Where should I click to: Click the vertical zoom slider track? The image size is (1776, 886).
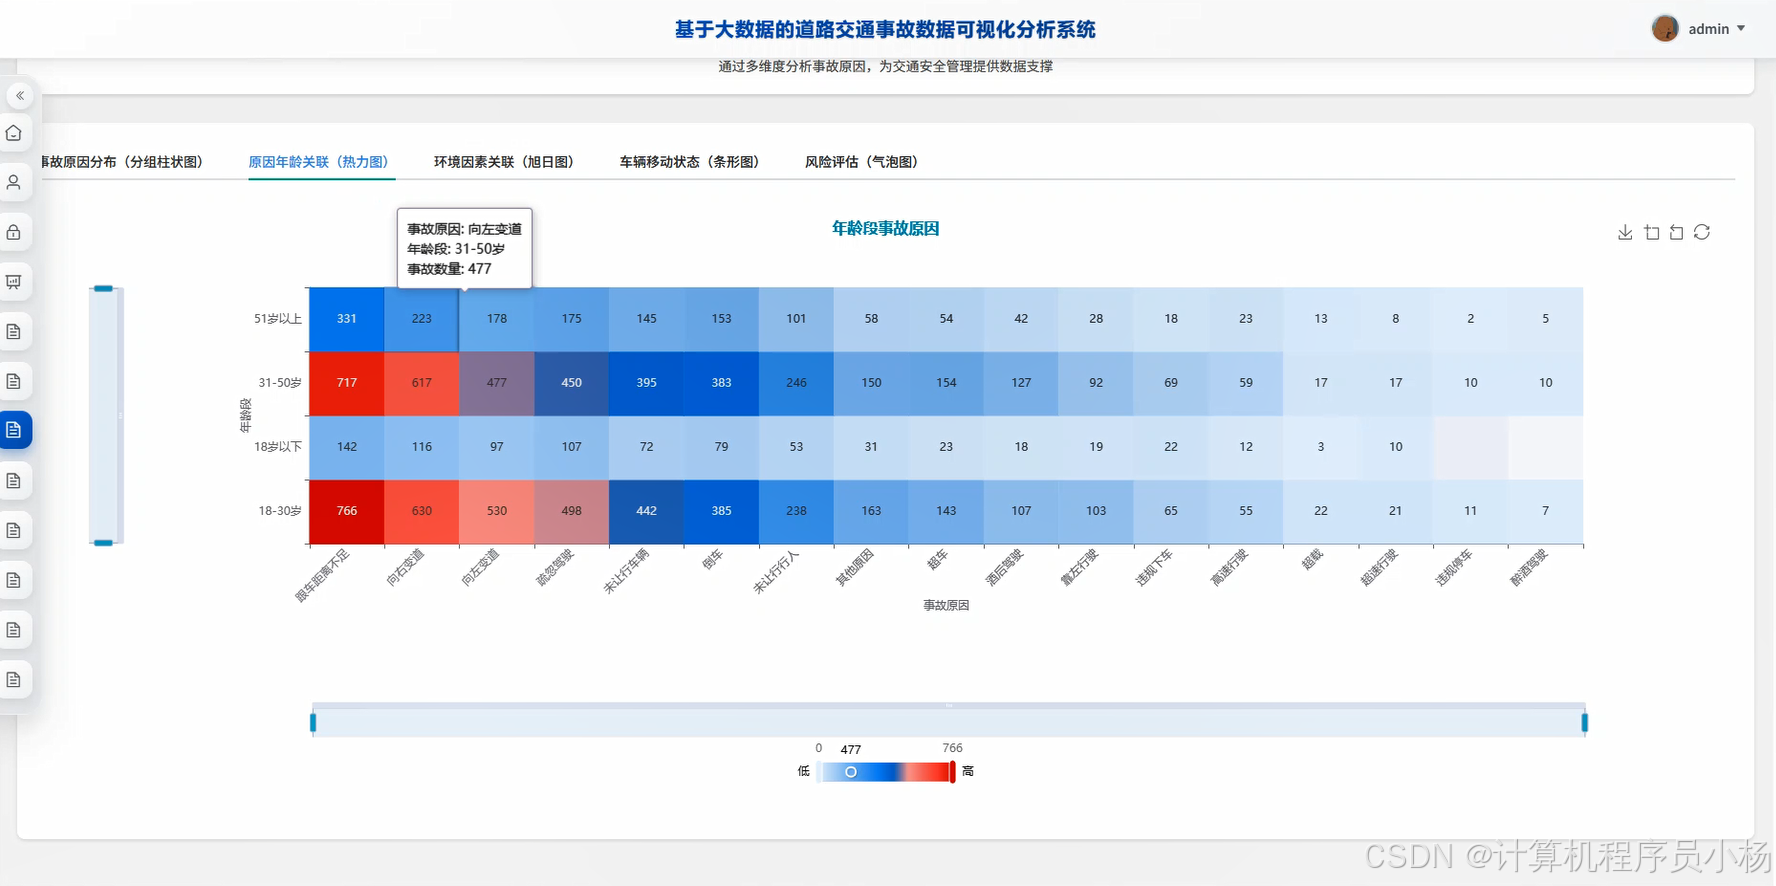pyautogui.click(x=103, y=415)
